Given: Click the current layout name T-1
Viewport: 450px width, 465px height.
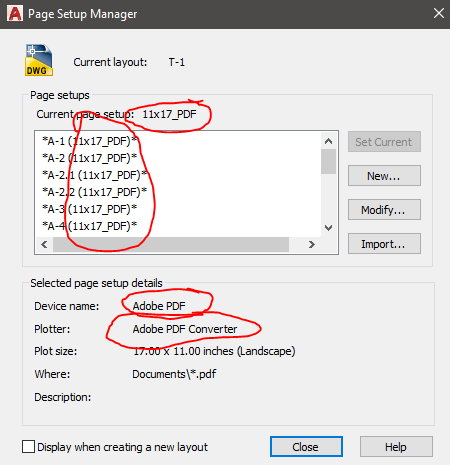Looking at the screenshot, I should point(177,62).
